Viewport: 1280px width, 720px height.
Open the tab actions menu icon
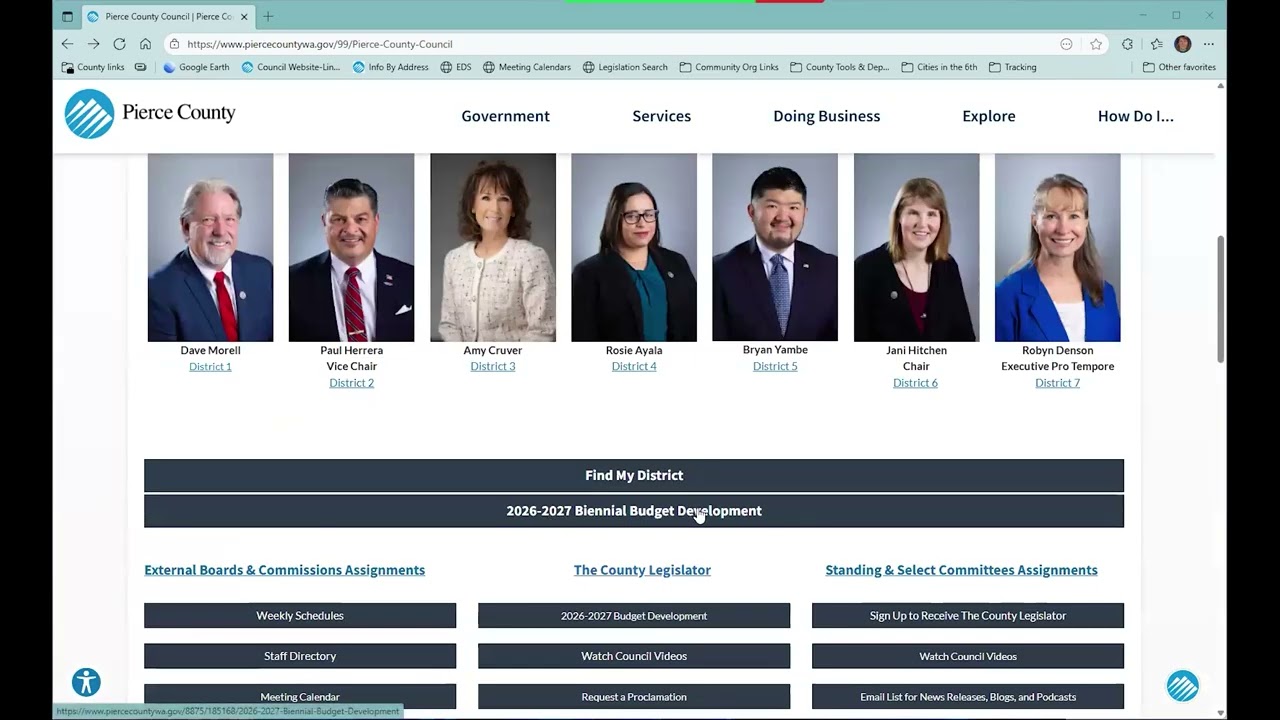(x=67, y=16)
